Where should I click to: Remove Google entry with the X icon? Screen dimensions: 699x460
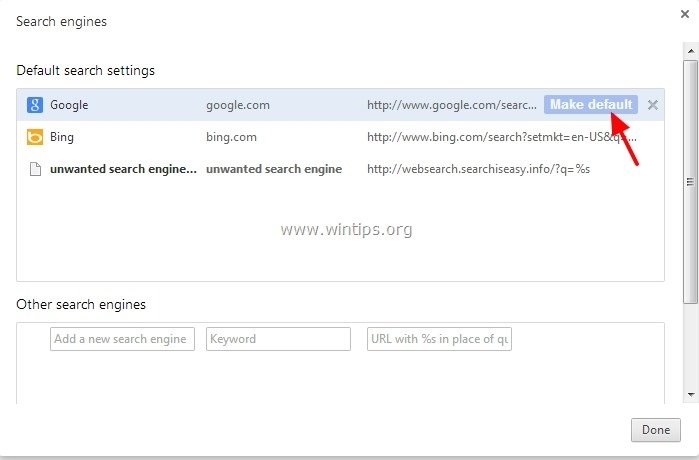coord(653,105)
